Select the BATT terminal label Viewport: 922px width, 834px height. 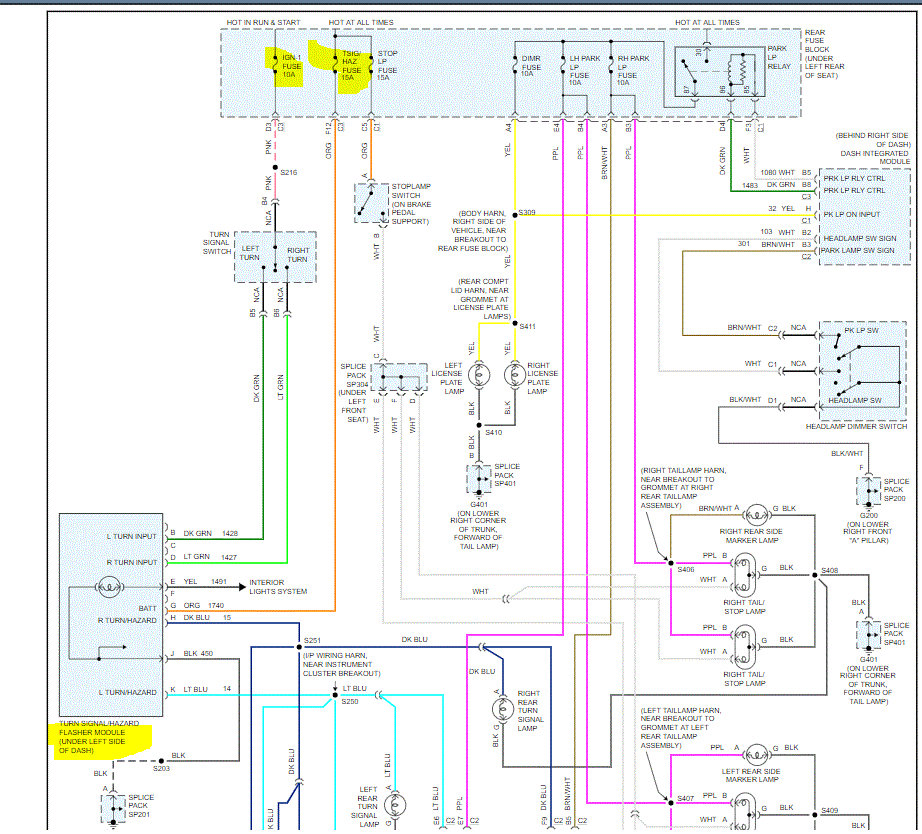148,608
